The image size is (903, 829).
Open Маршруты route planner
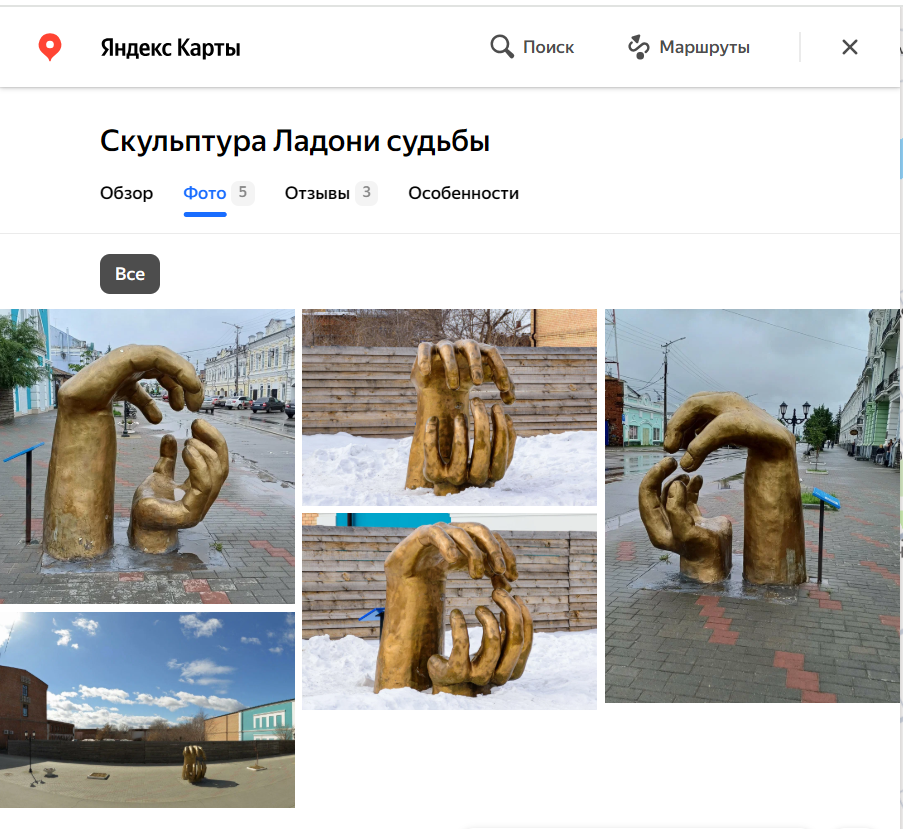click(x=704, y=47)
